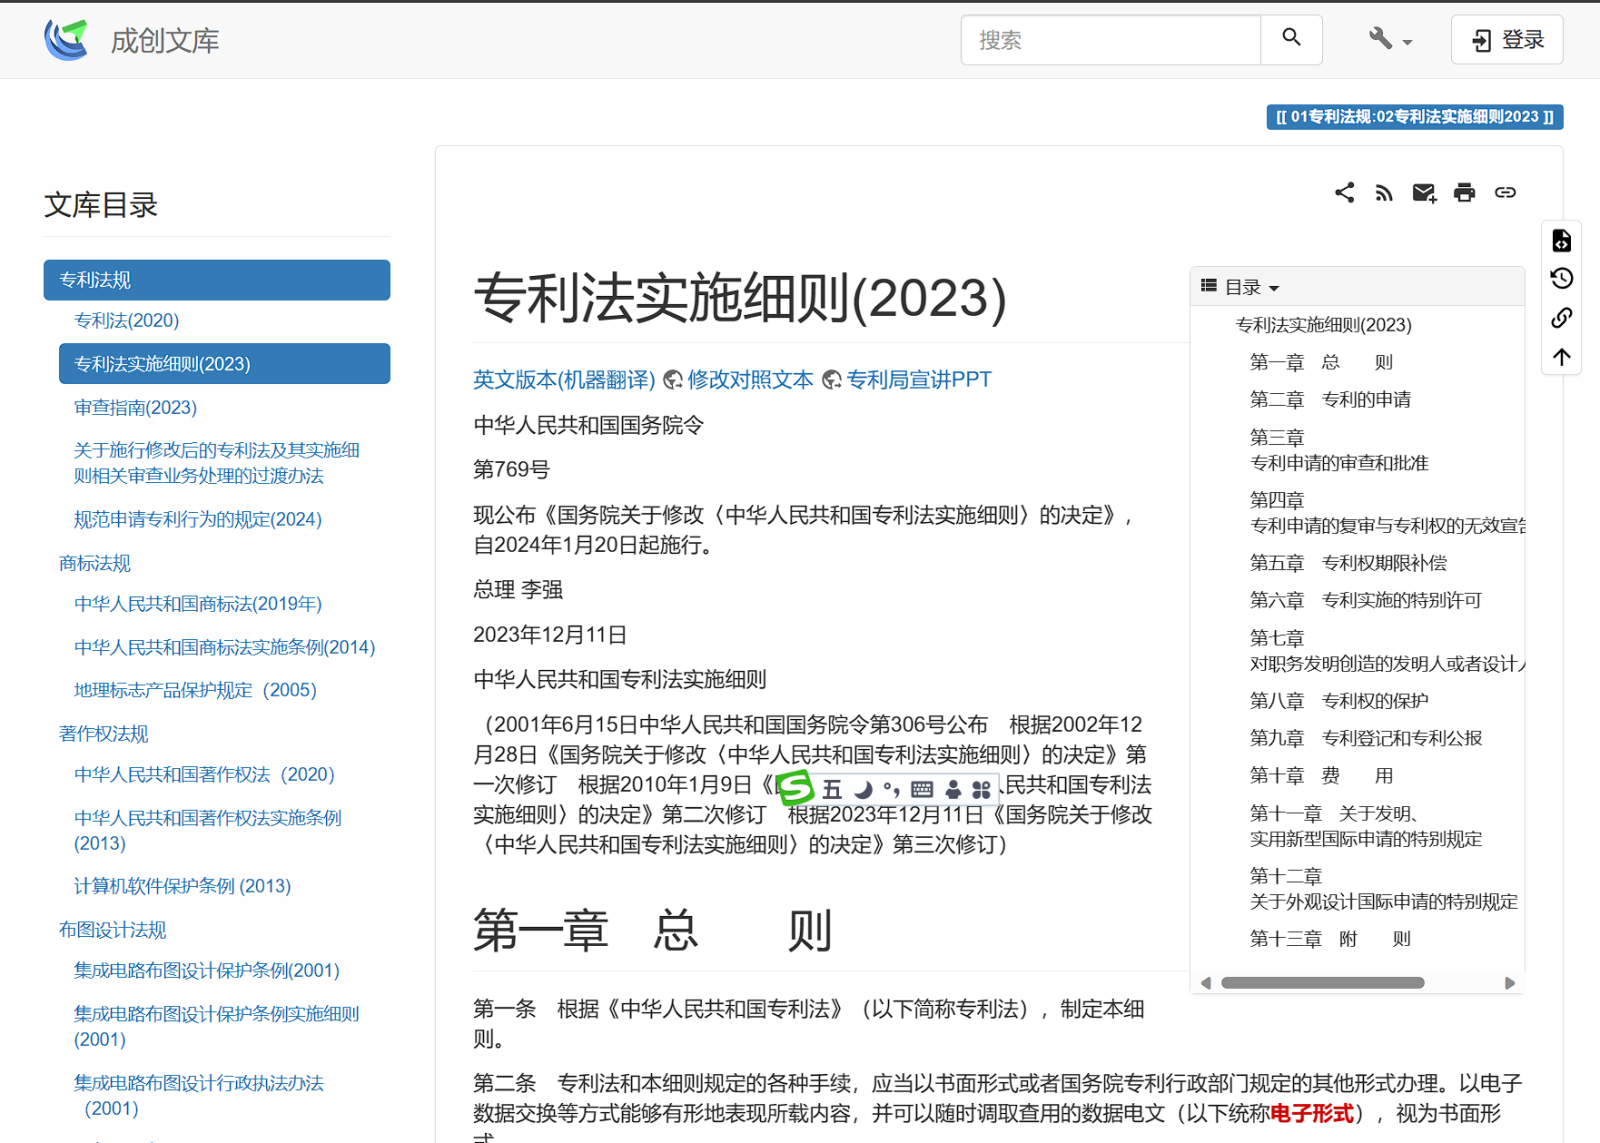
Task: Click the share page icon
Action: click(x=1344, y=192)
